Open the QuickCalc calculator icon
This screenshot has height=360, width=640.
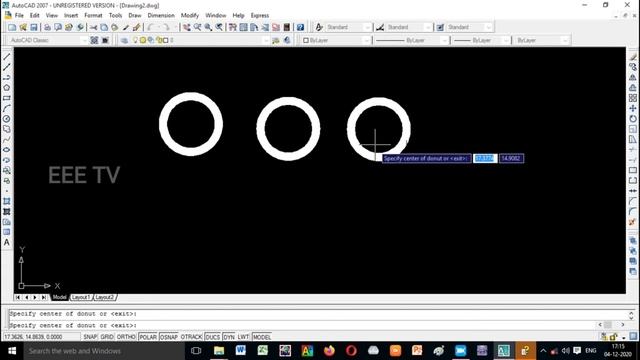(287, 27)
